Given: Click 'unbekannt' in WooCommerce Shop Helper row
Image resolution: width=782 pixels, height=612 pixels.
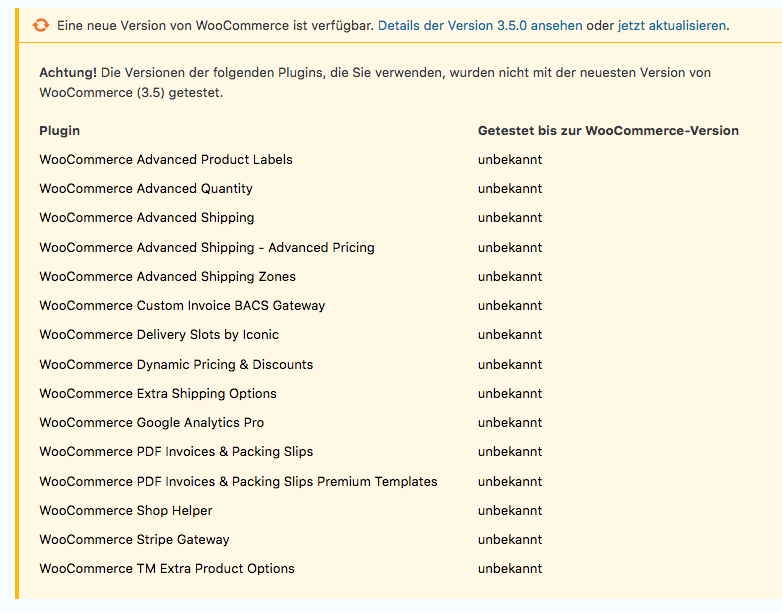Looking at the screenshot, I should point(510,510).
